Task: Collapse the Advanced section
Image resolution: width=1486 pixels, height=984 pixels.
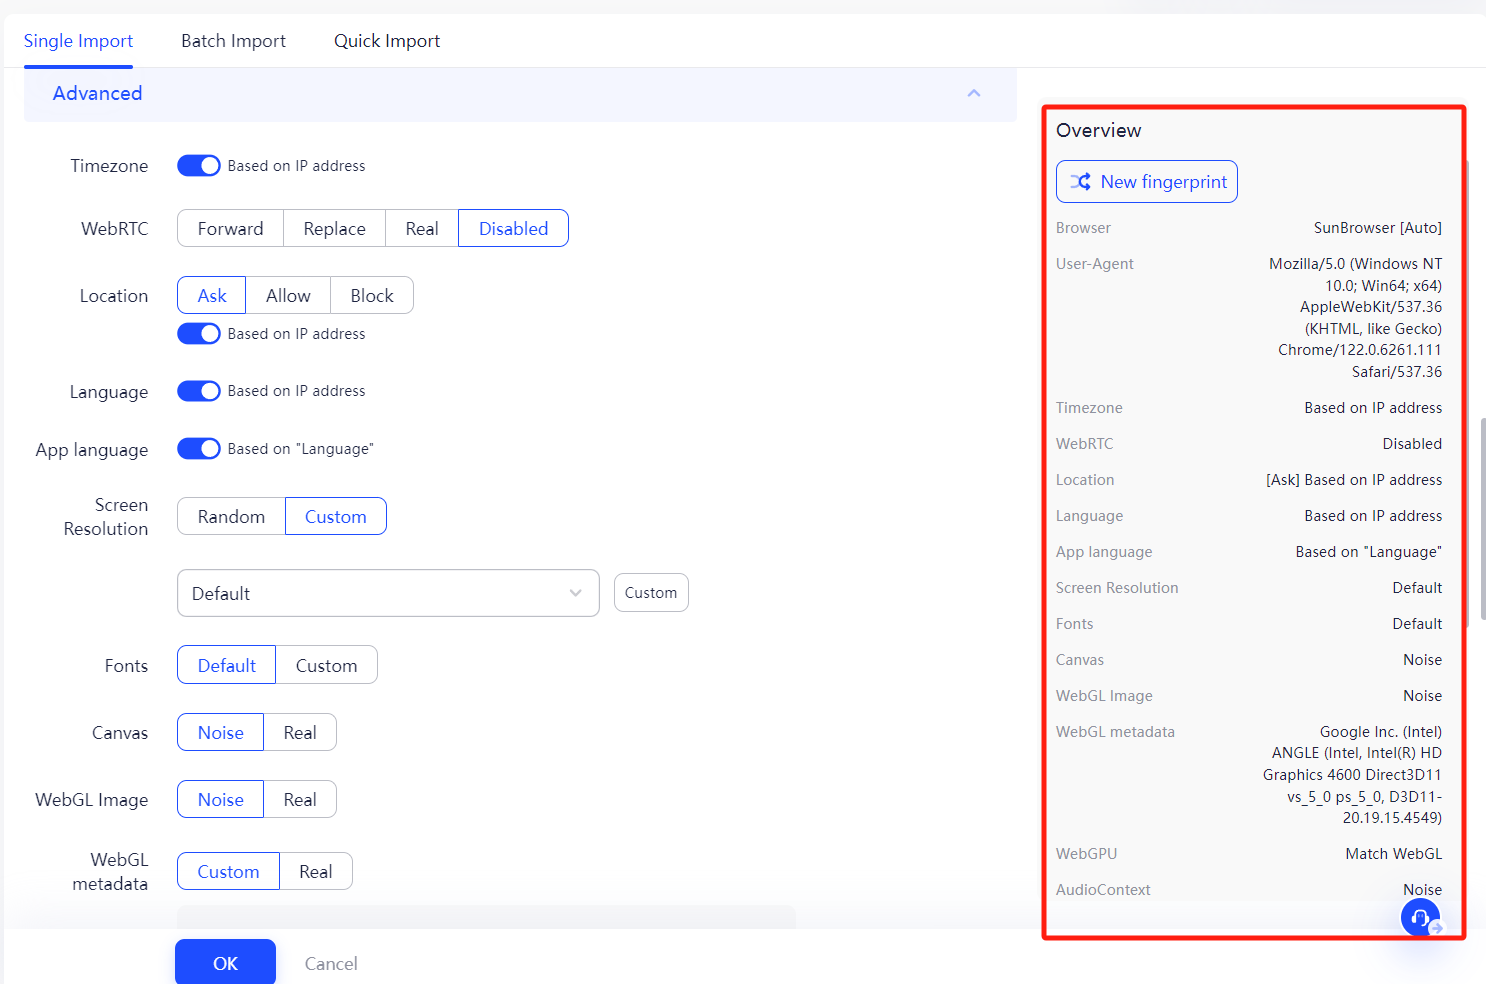Action: pyautogui.click(x=973, y=93)
